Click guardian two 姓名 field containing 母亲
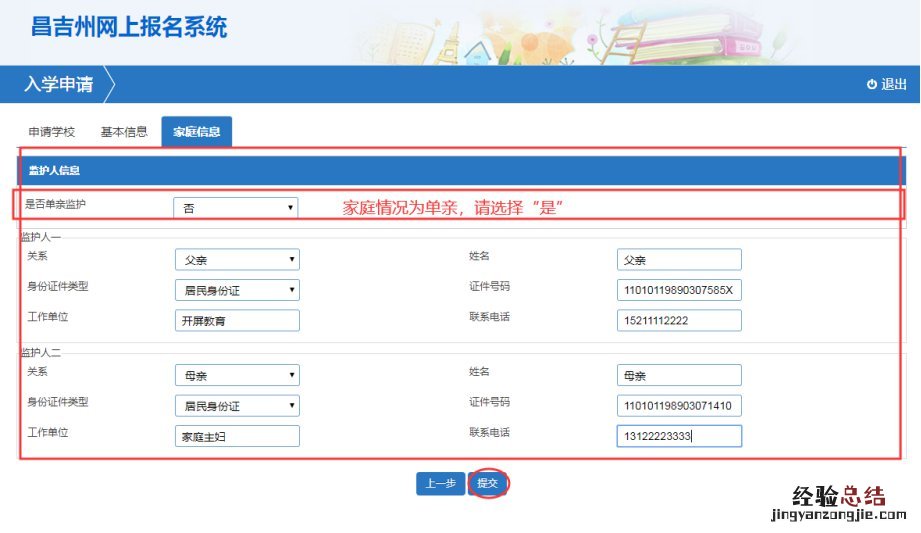The image size is (921, 533). click(x=679, y=376)
